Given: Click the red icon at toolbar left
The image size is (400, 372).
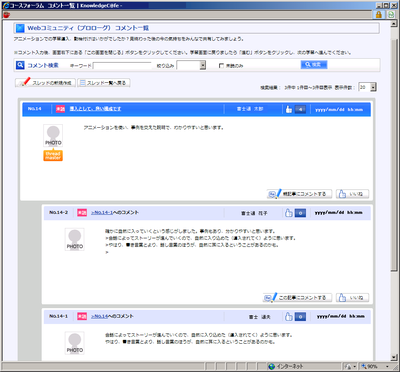Looking at the screenshot, I should coord(7,15).
